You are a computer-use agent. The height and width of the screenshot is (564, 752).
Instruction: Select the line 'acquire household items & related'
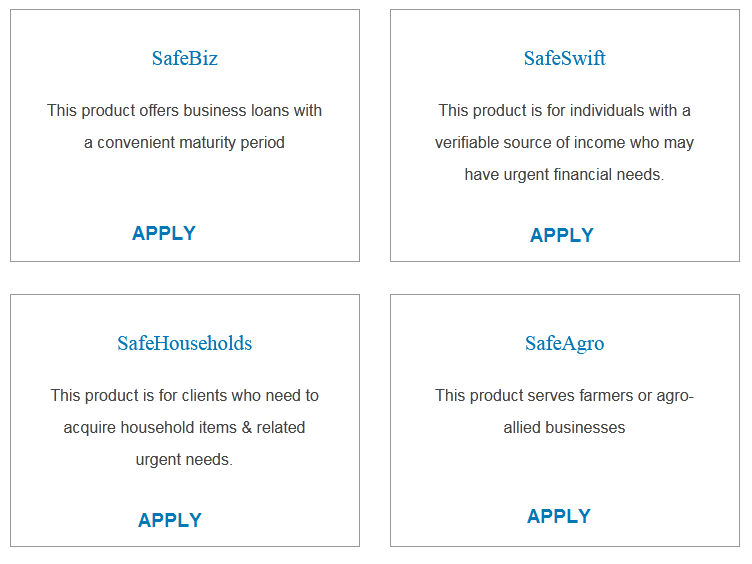click(x=184, y=428)
